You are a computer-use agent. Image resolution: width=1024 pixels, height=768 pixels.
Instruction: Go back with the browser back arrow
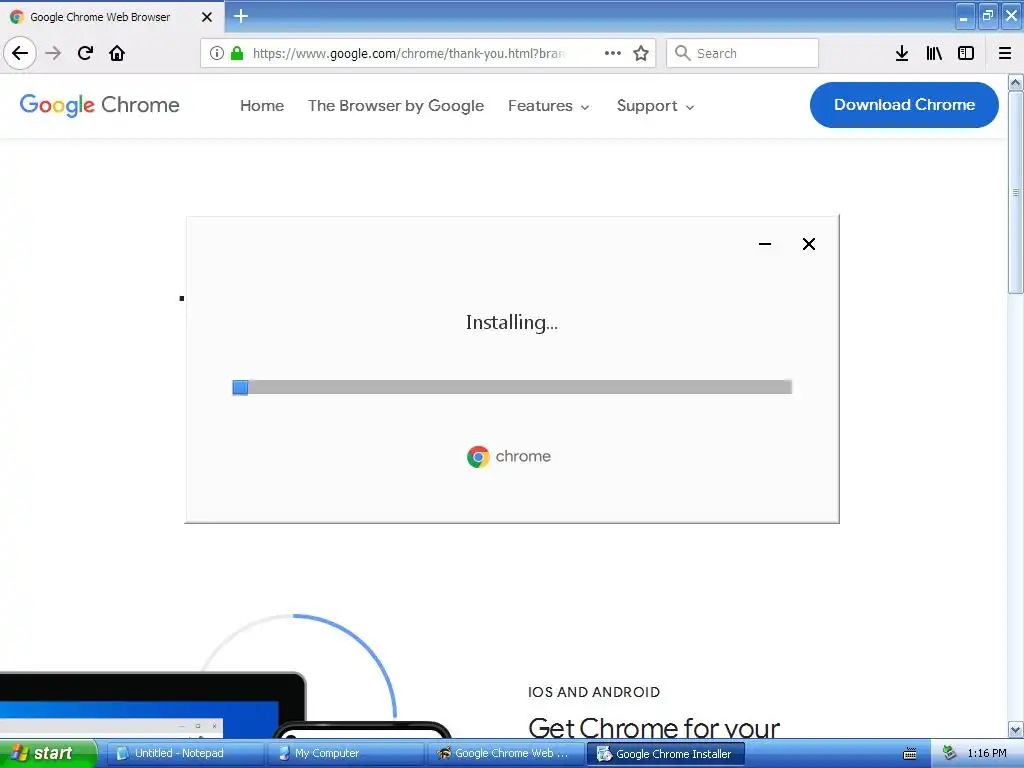pyautogui.click(x=20, y=53)
